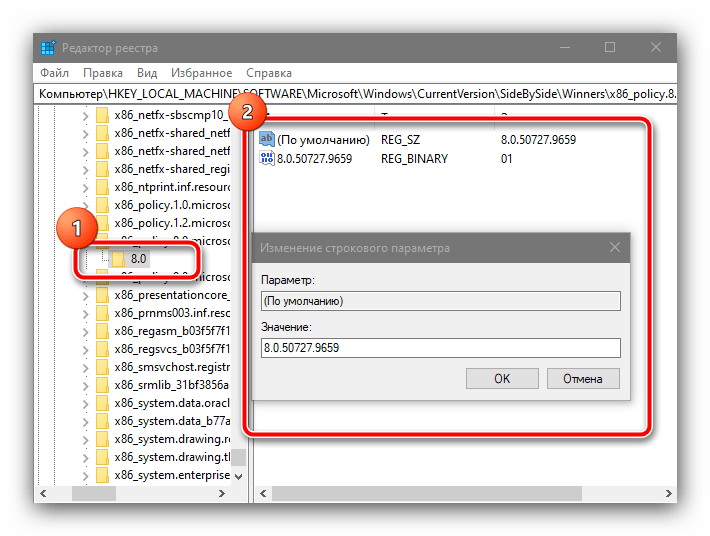Image resolution: width=710 pixels, height=536 pixels.
Task: Select the x86_system.drawing.r key label
Action: [172, 439]
